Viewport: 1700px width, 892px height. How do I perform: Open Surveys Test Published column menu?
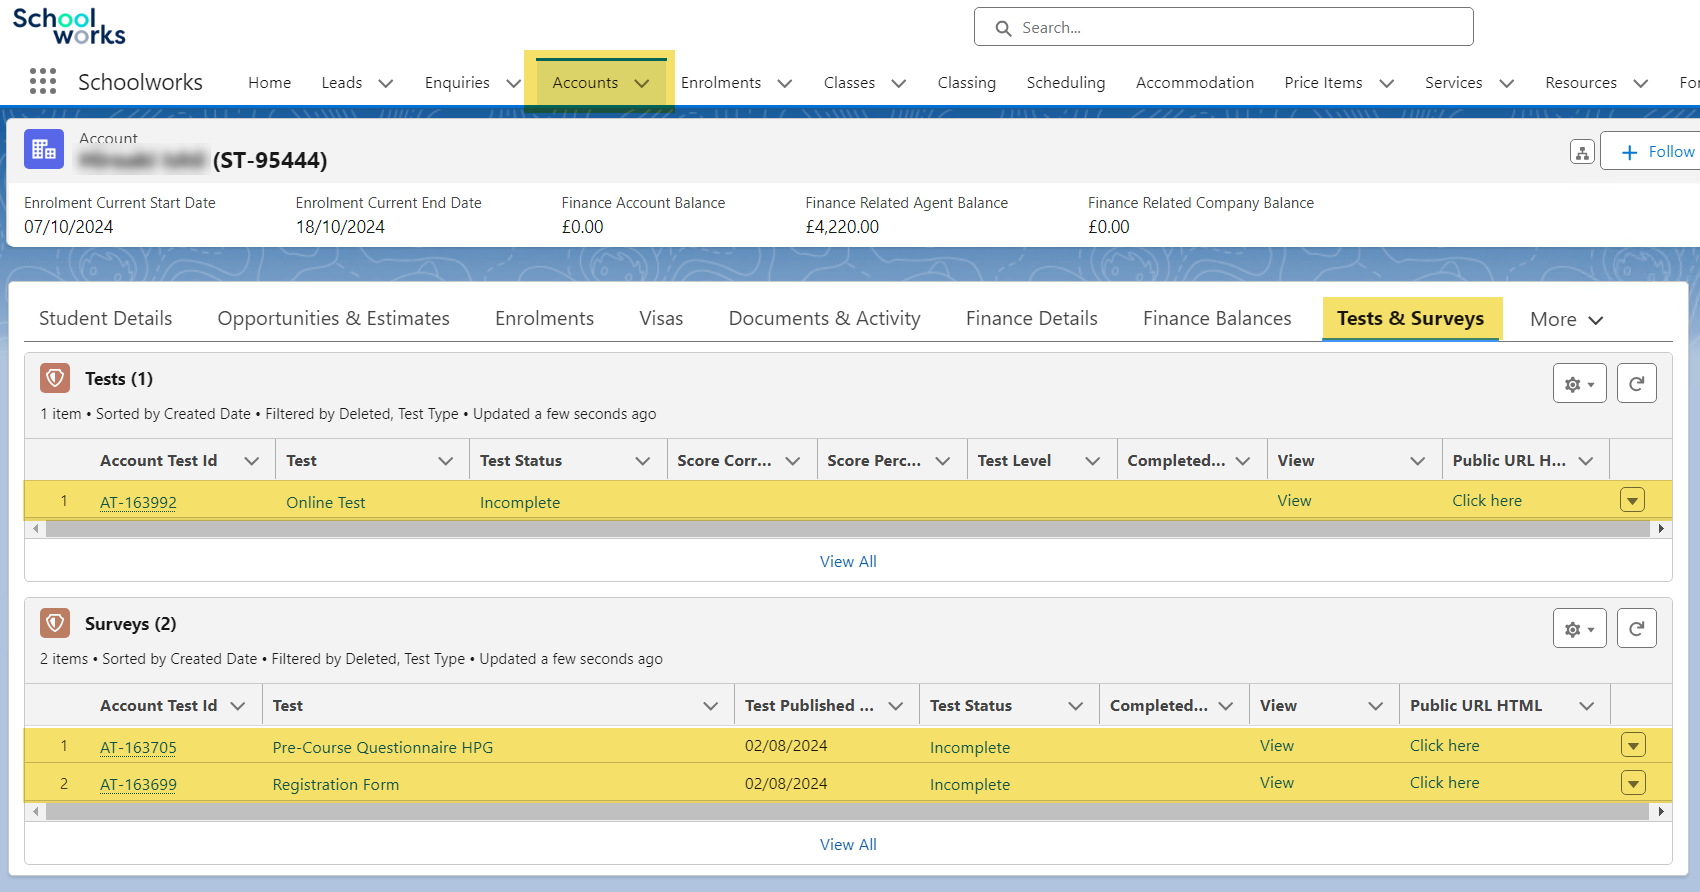click(896, 706)
